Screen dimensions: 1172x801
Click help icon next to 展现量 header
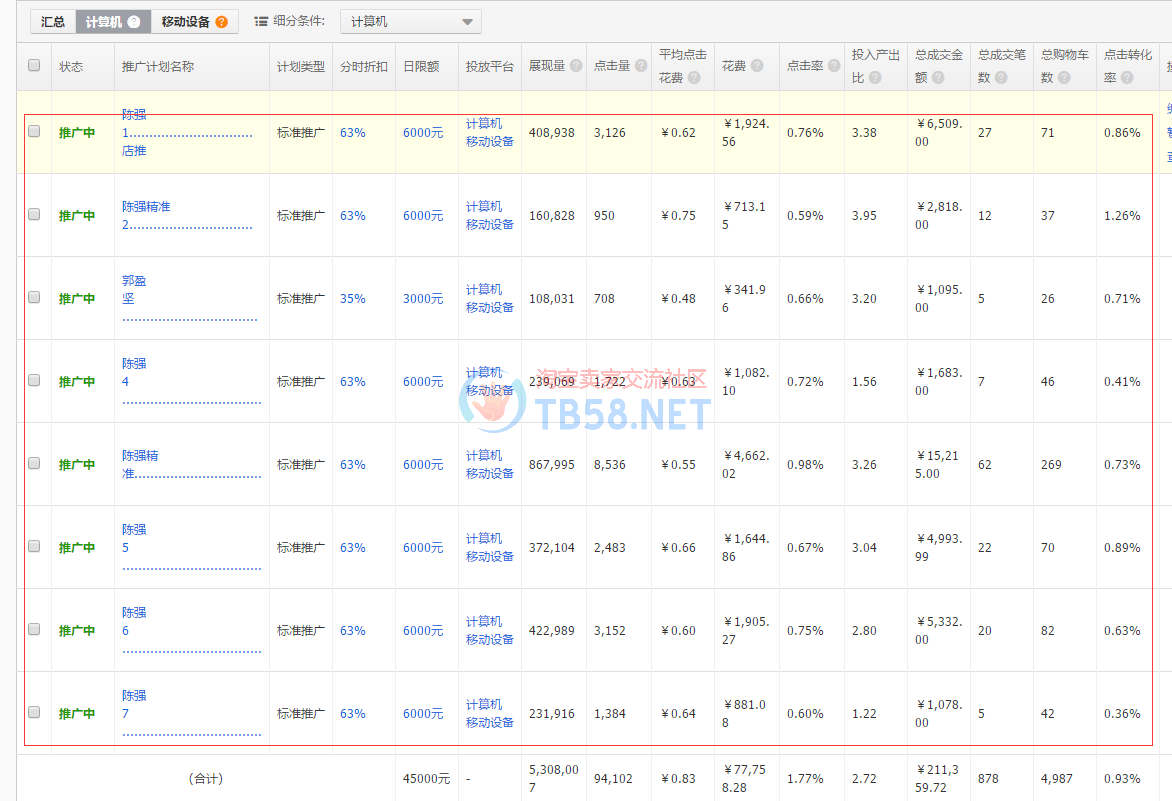pos(576,66)
